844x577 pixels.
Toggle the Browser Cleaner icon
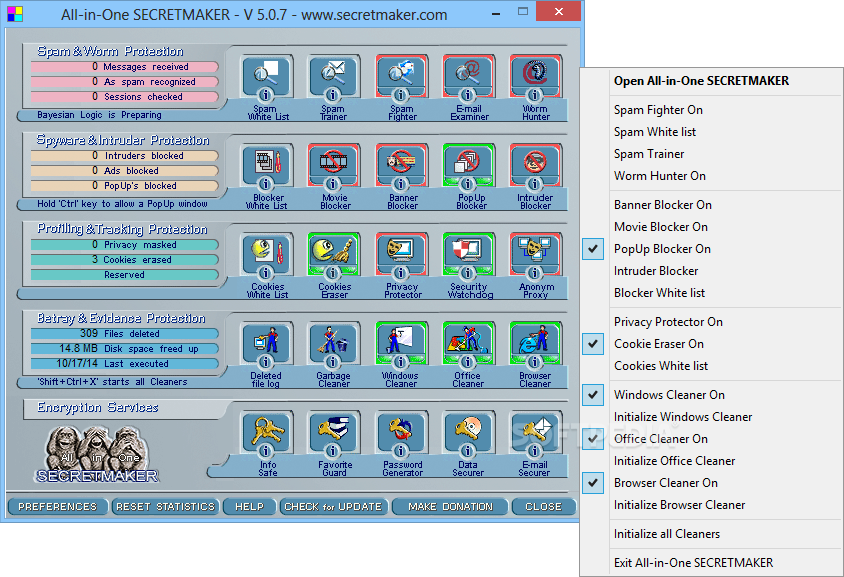point(536,344)
